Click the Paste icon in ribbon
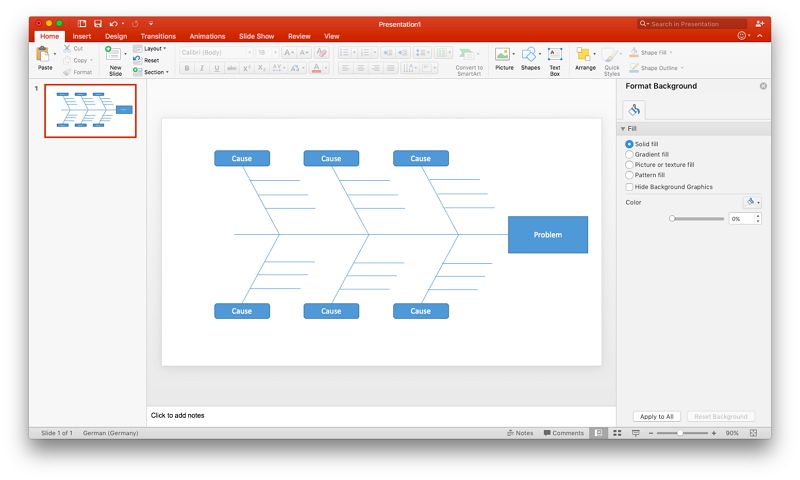 [x=45, y=55]
